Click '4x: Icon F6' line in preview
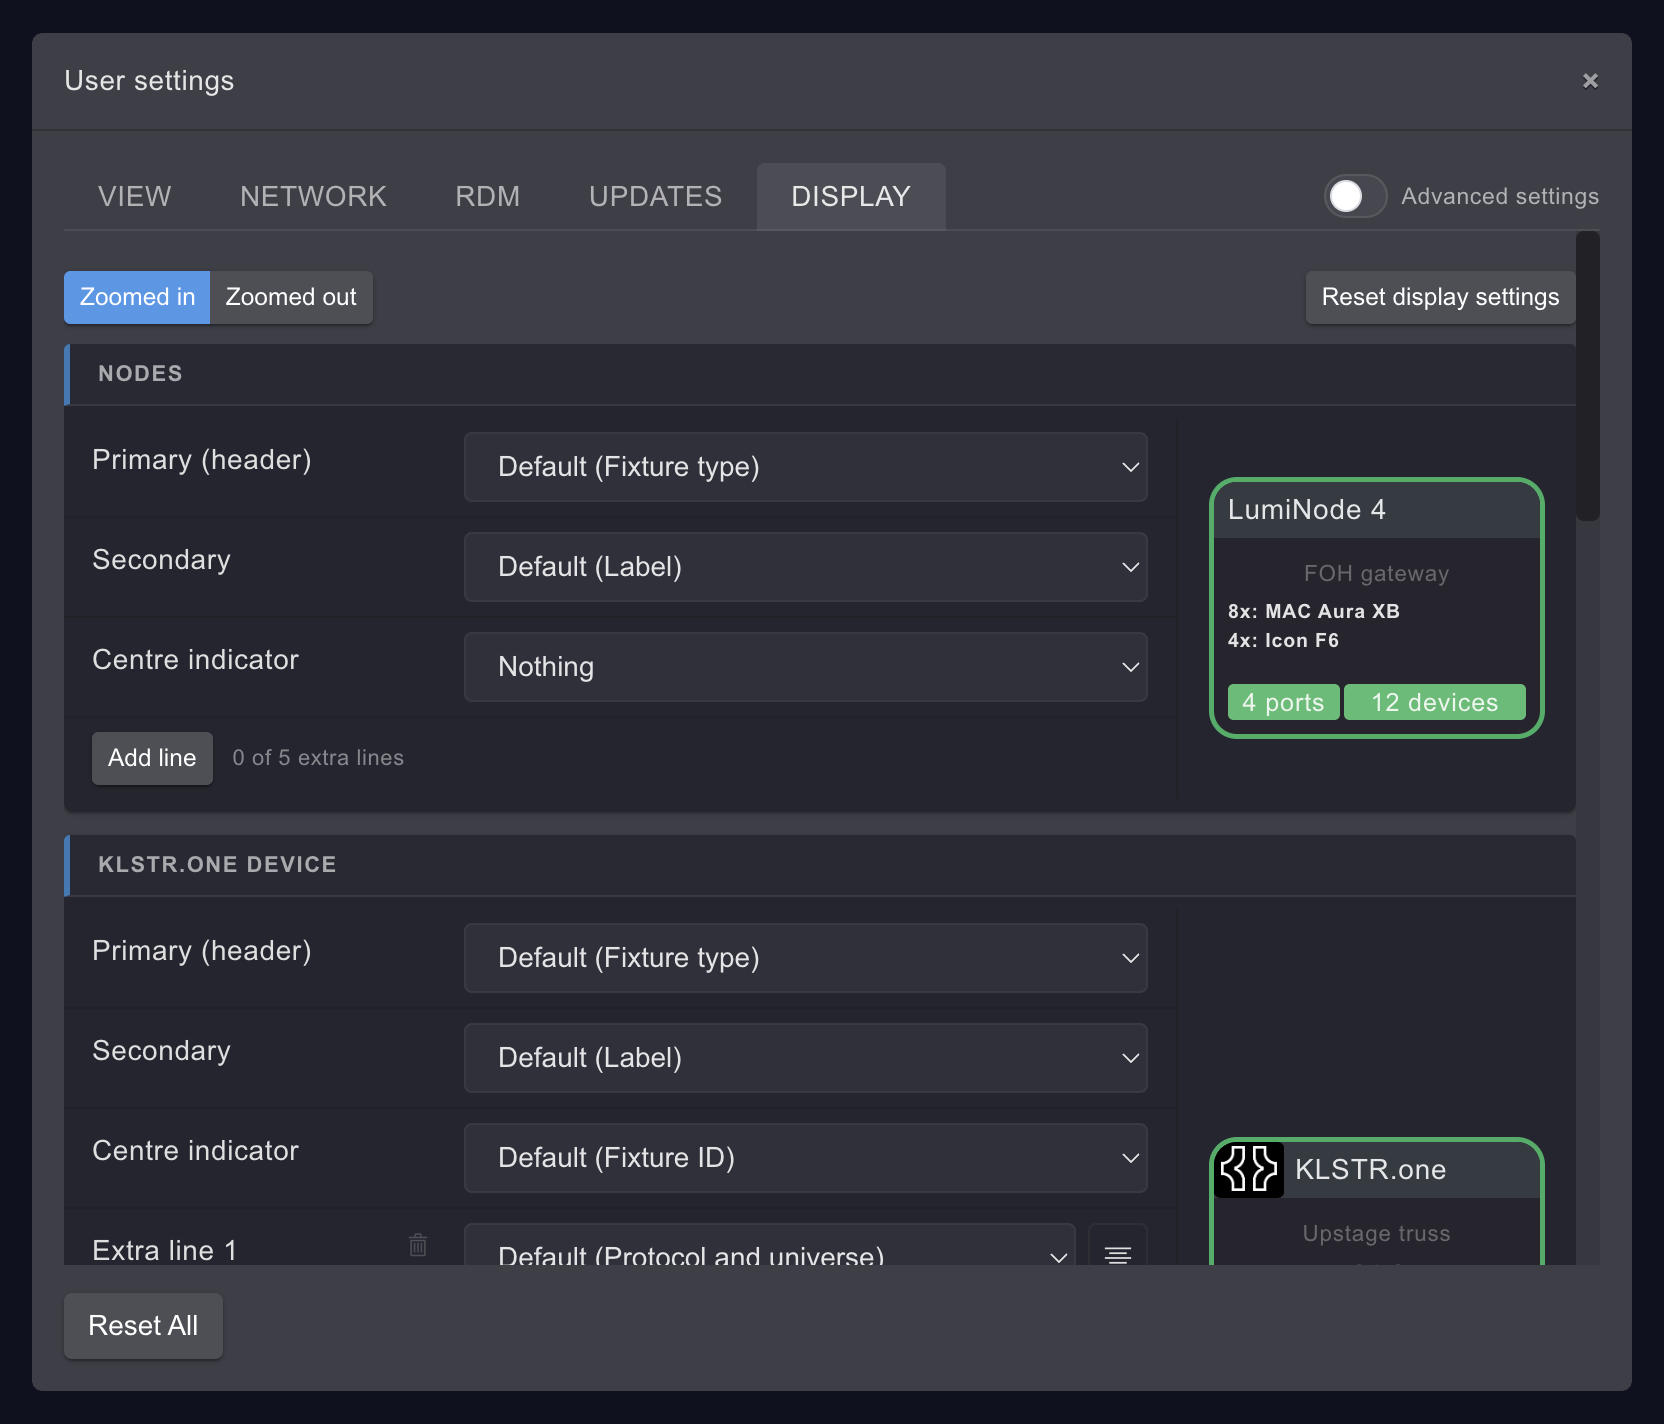The height and width of the screenshot is (1424, 1664). click(1283, 640)
